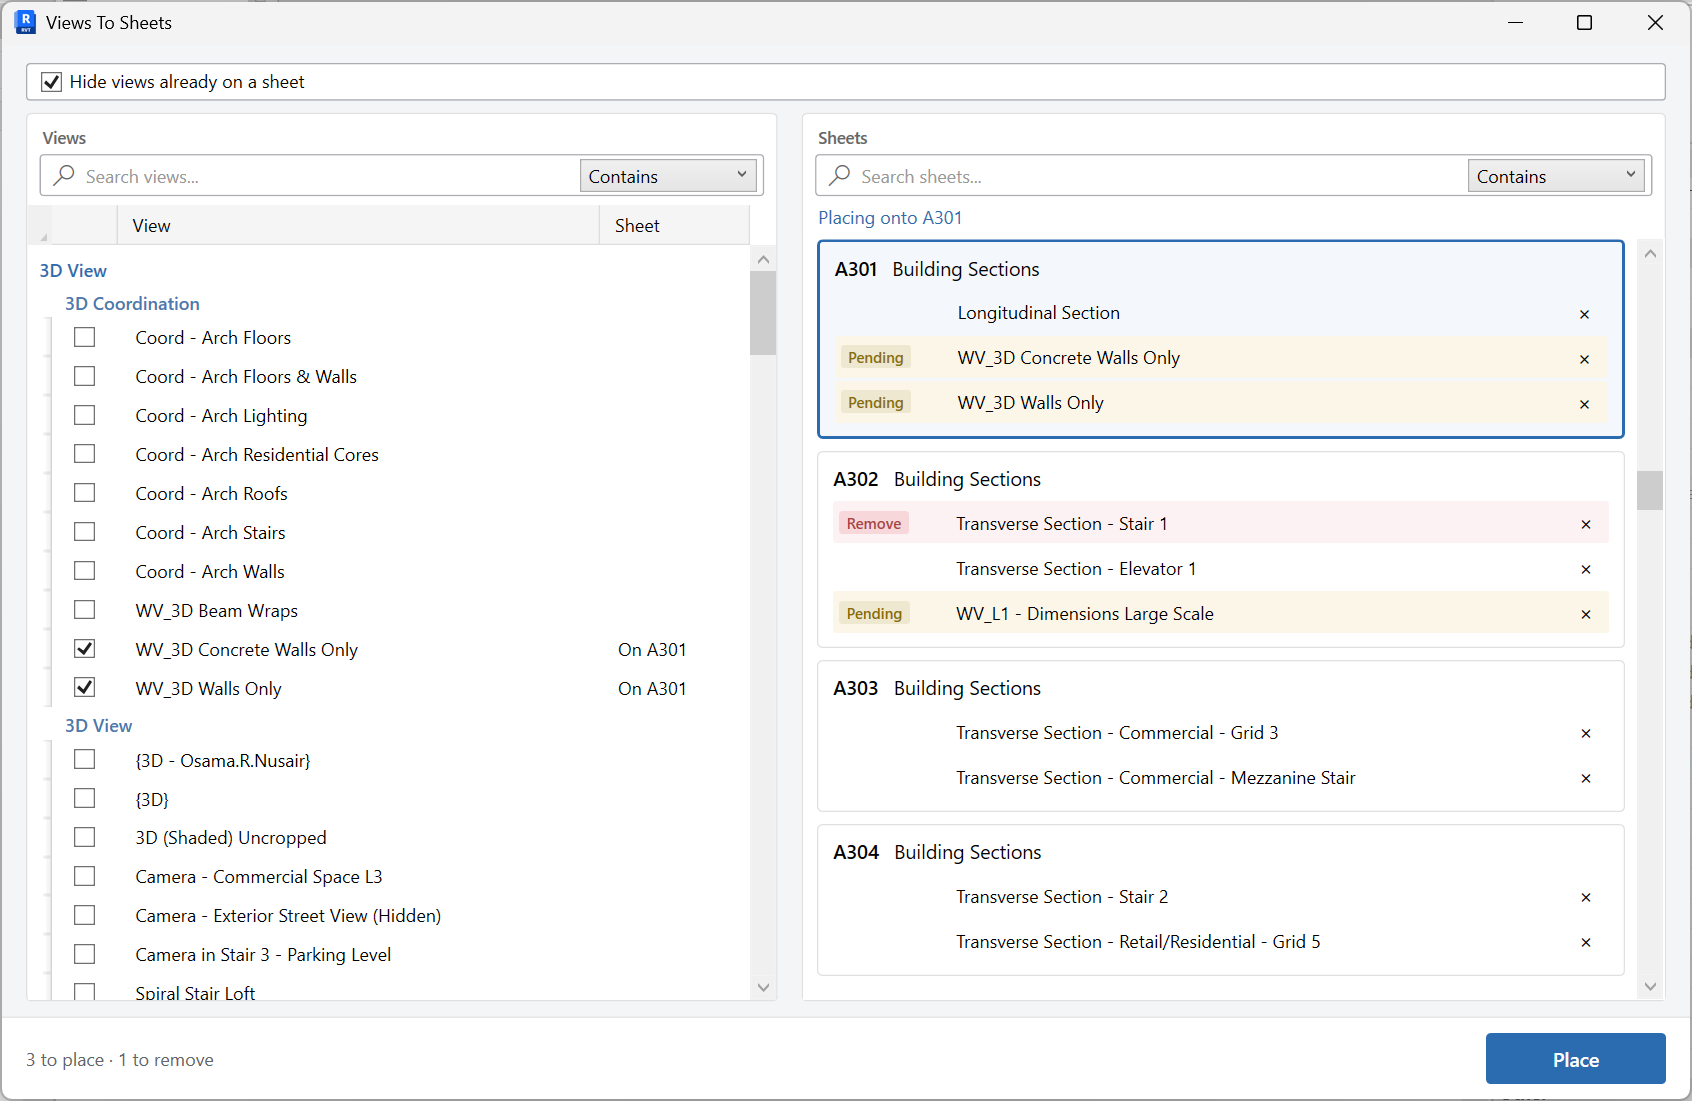This screenshot has height=1101, width=1692.
Task: Collapse the top-level 3D View group
Action: point(73,271)
